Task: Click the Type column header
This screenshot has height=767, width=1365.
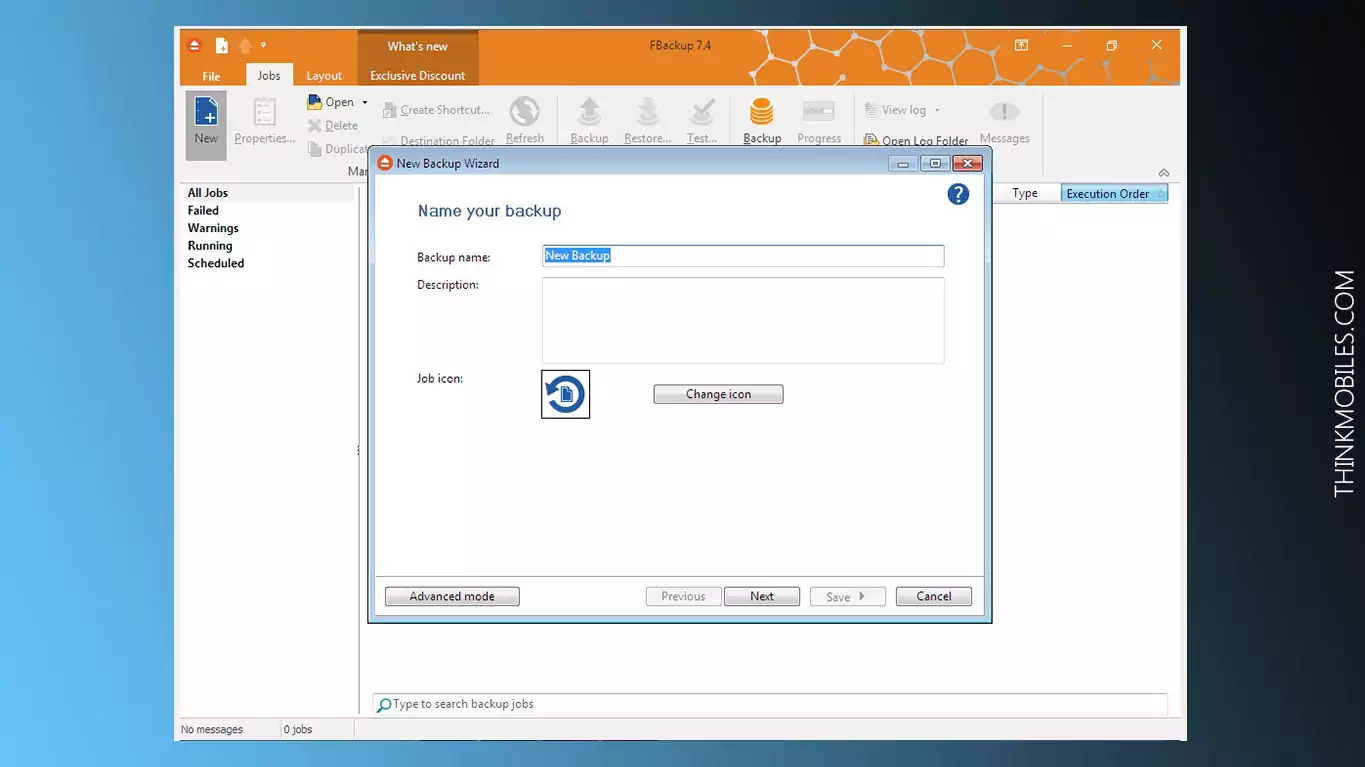Action: pos(1025,194)
